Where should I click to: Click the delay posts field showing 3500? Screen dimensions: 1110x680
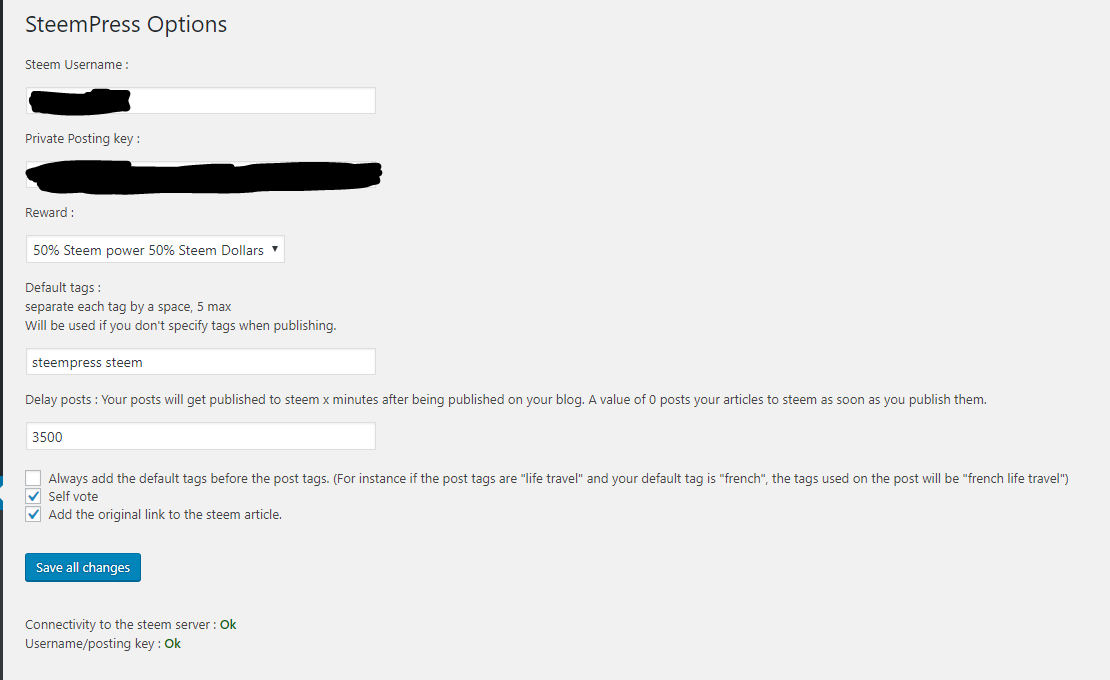[x=200, y=436]
